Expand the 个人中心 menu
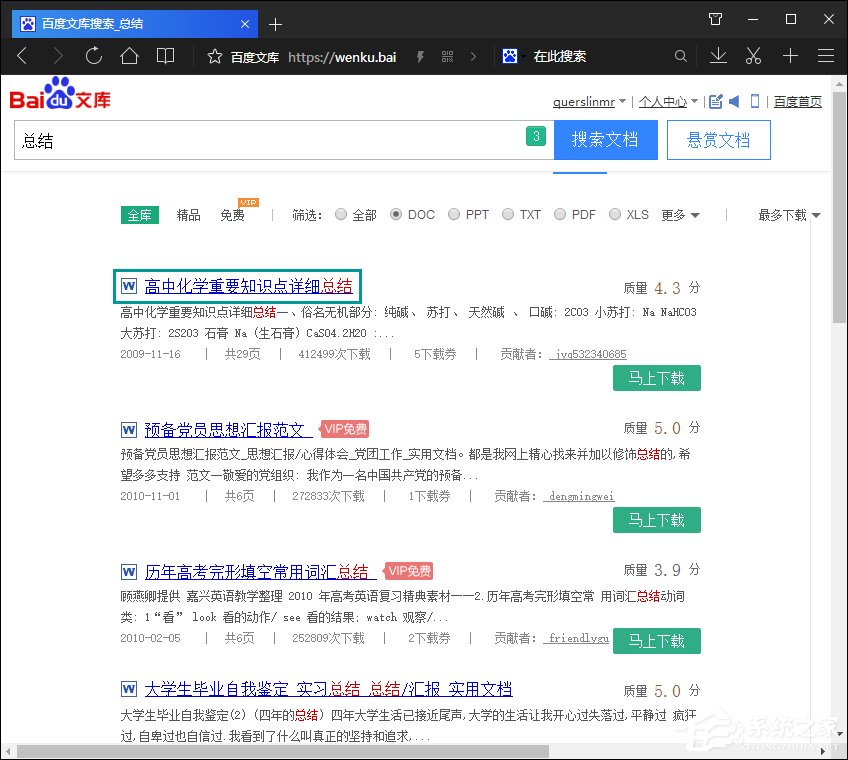Image resolution: width=848 pixels, height=760 pixels. [x=668, y=101]
